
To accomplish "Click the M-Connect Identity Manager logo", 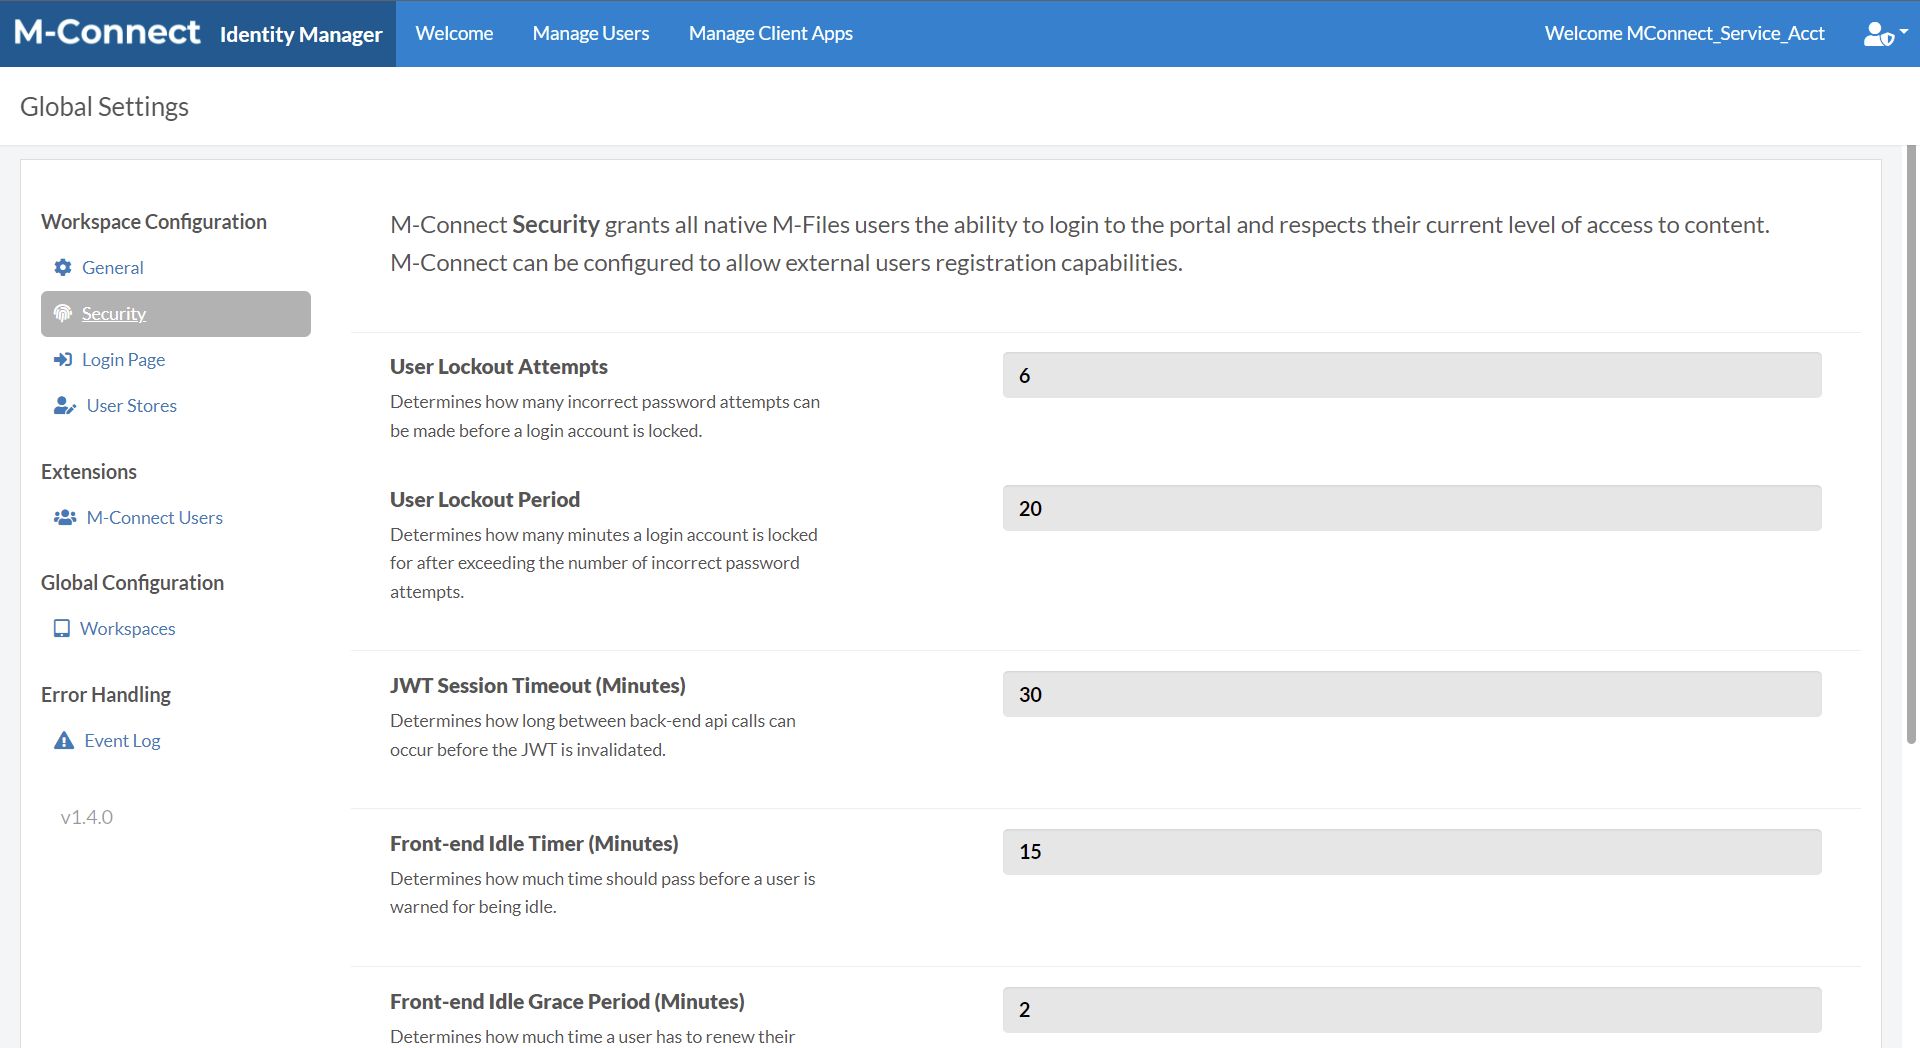I will pyautogui.click(x=198, y=33).
